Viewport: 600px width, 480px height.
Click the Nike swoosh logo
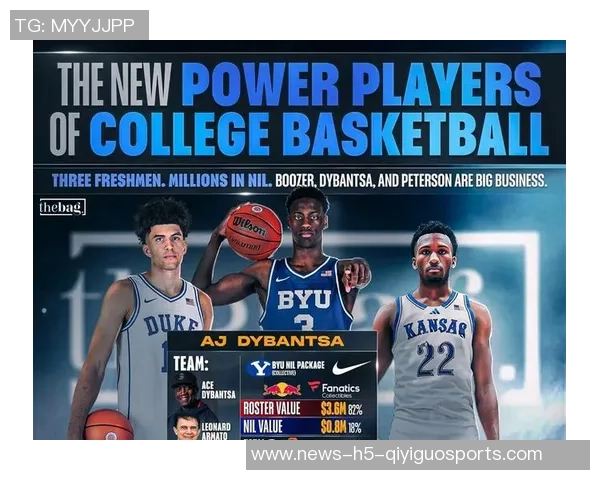pyautogui.click(x=351, y=367)
